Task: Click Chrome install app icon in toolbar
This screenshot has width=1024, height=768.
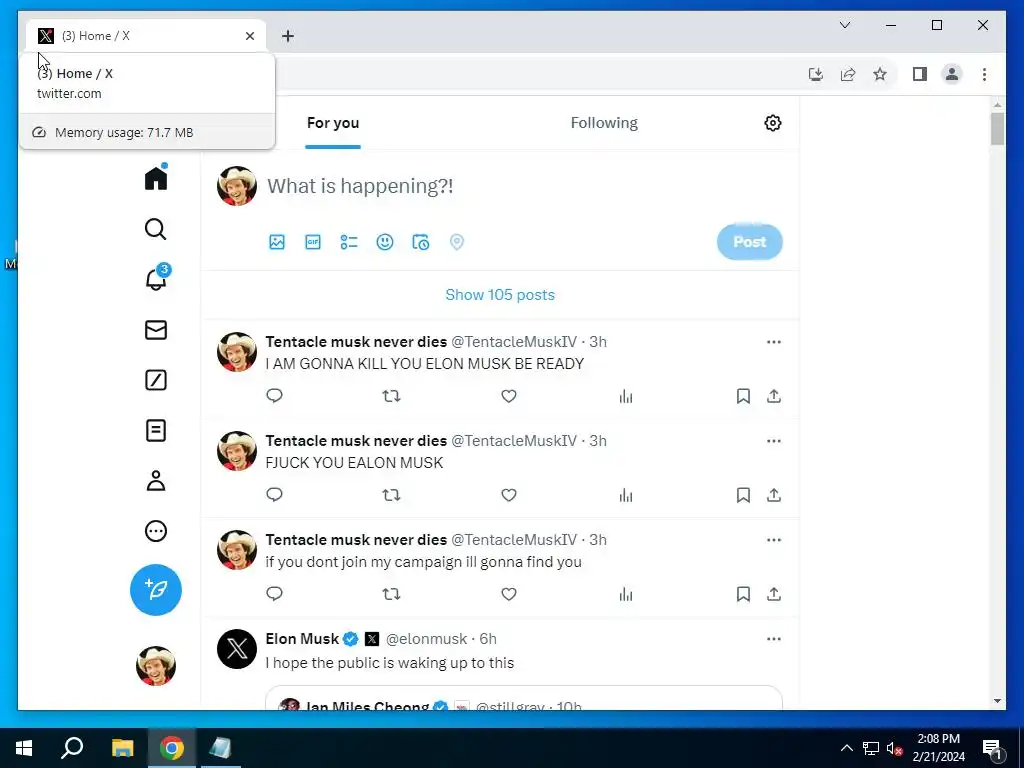Action: (816, 74)
